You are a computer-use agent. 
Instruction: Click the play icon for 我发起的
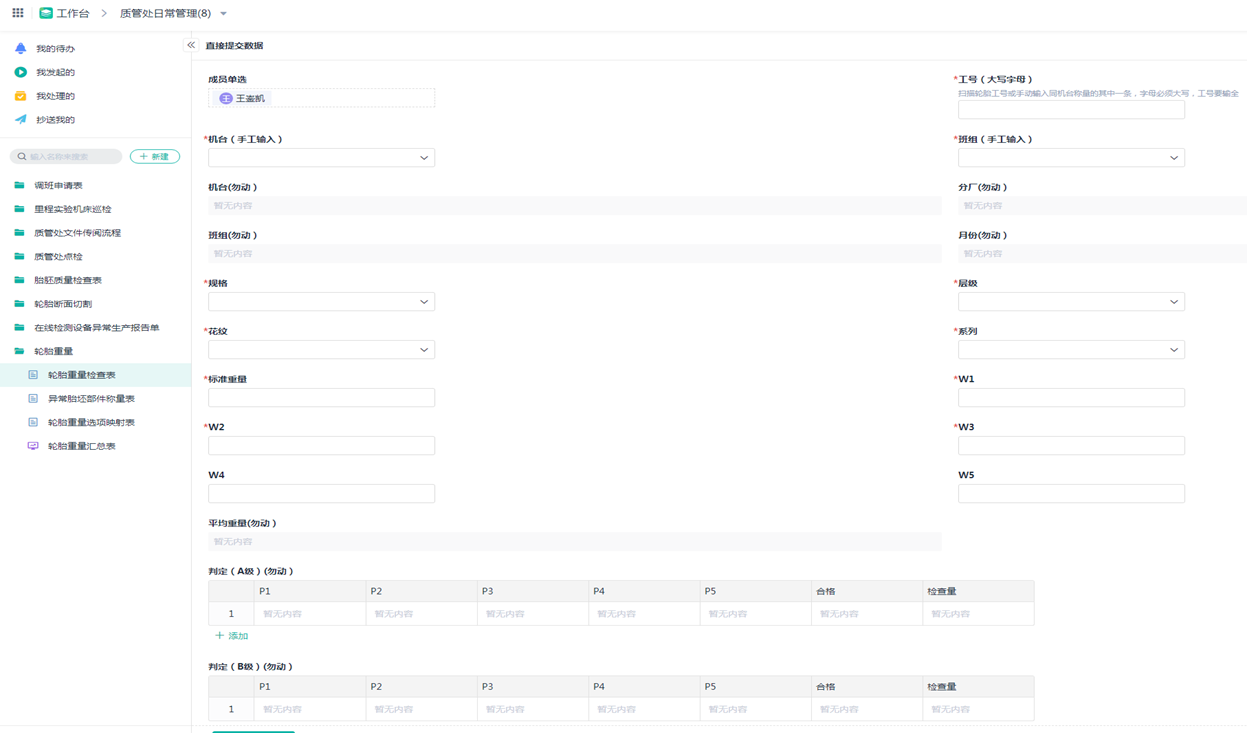pos(20,72)
